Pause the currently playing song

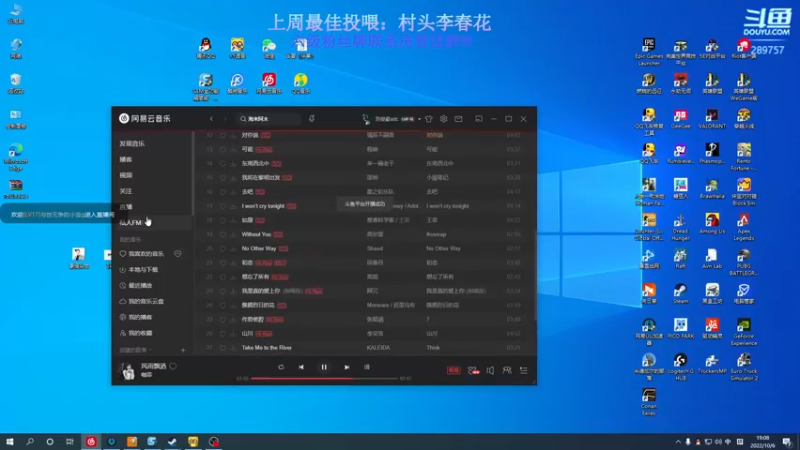(x=324, y=367)
